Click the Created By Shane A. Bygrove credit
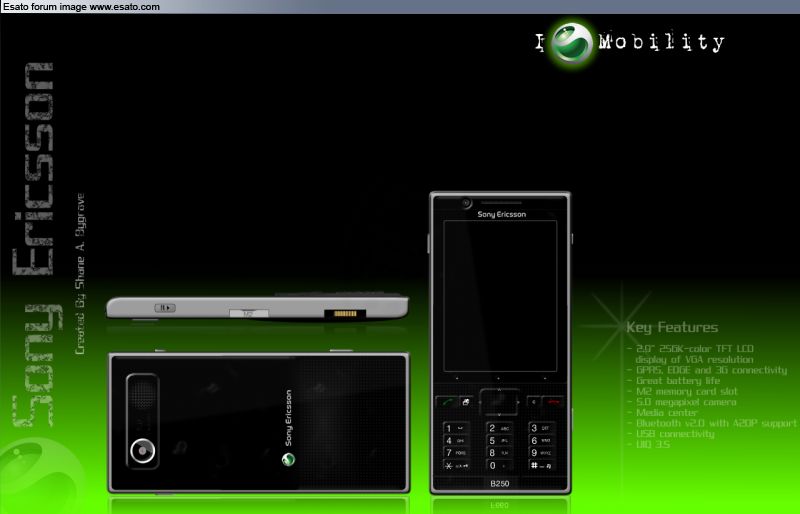800x514 pixels. [x=80, y=274]
